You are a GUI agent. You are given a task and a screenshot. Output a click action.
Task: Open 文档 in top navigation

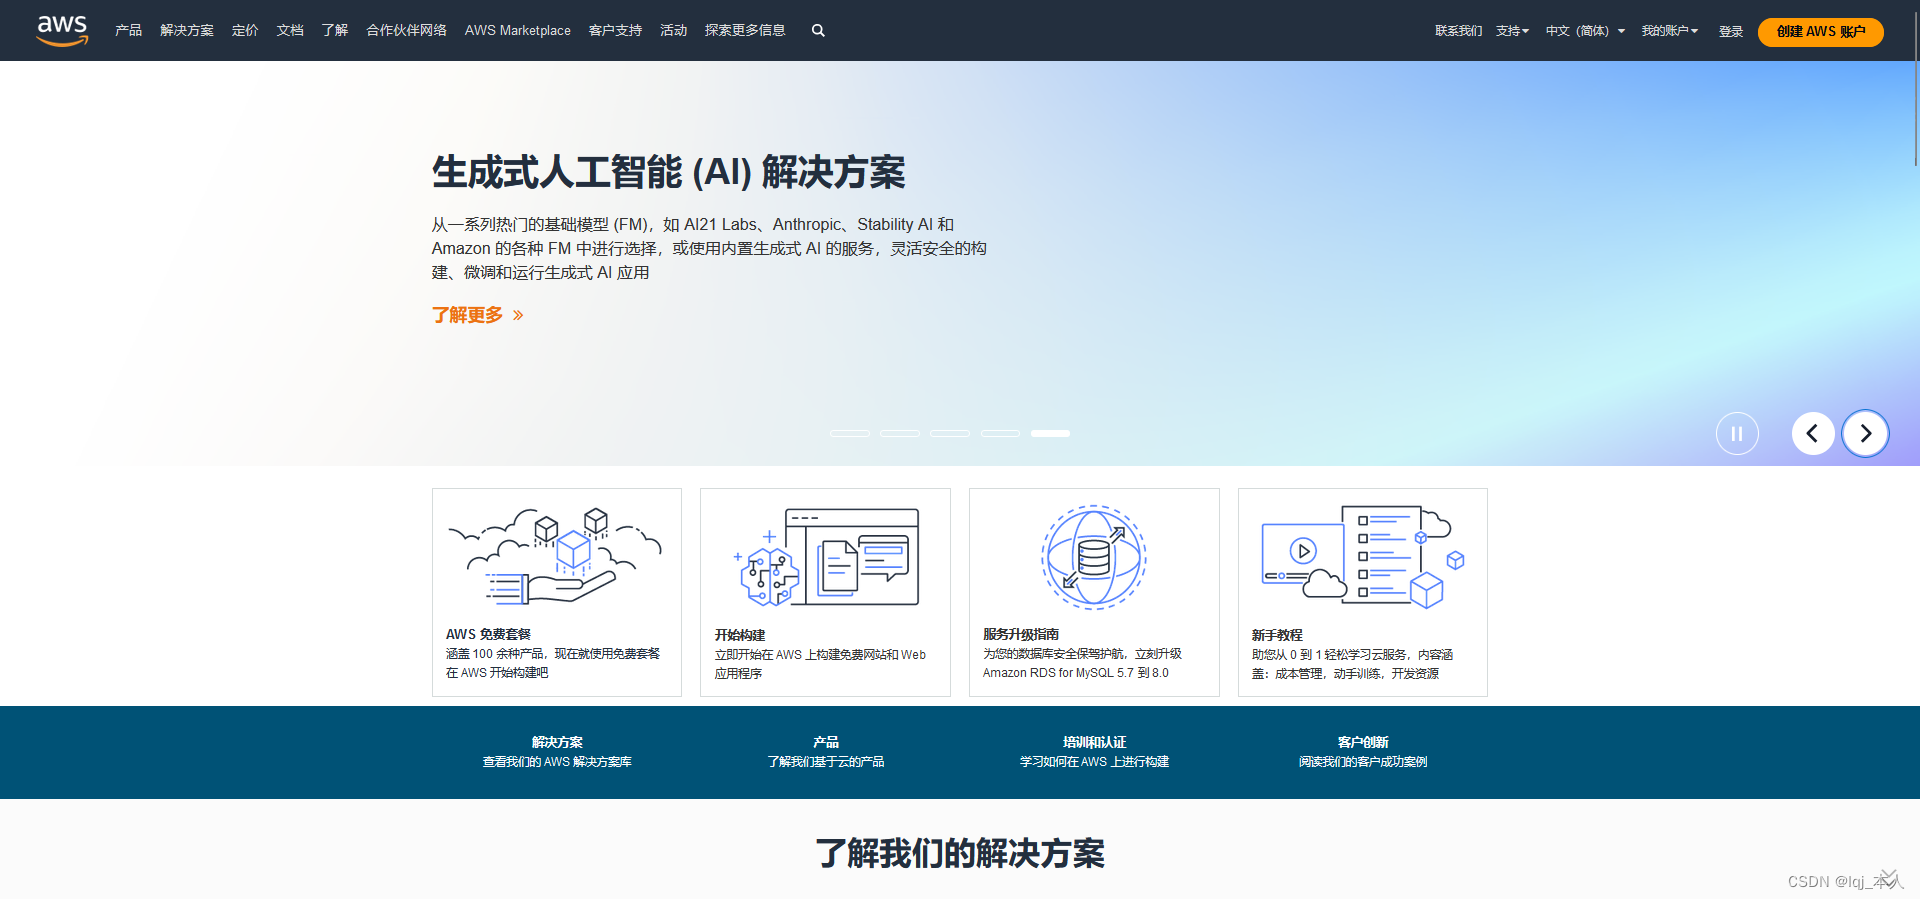click(x=290, y=31)
